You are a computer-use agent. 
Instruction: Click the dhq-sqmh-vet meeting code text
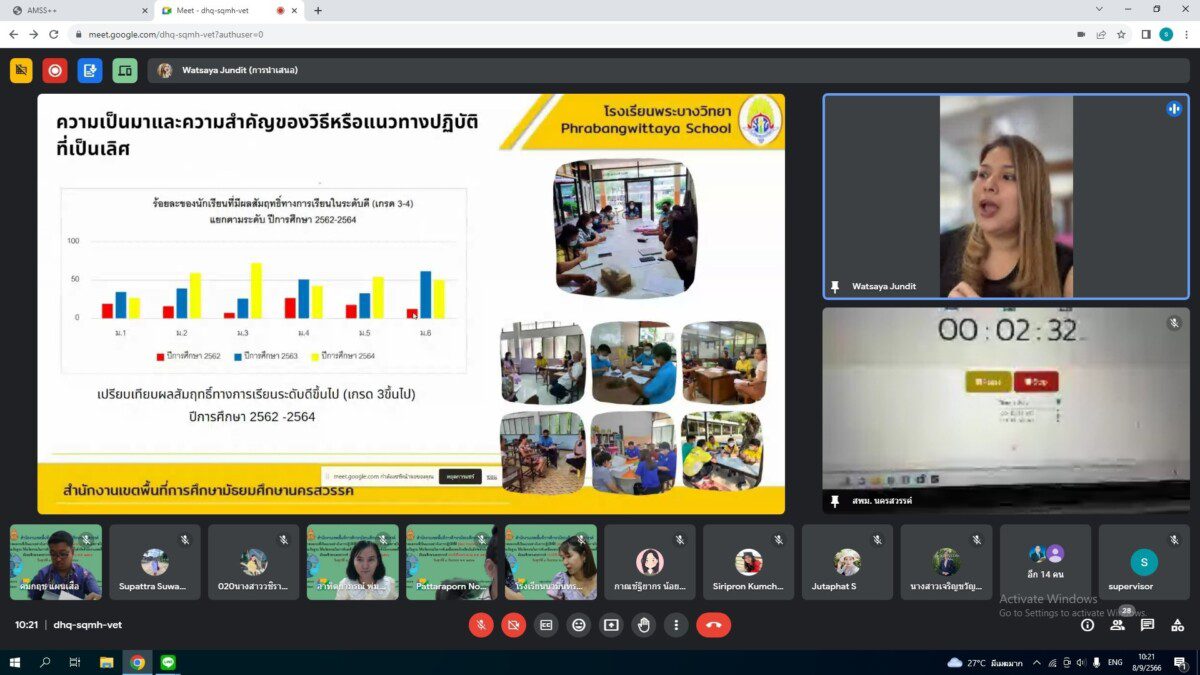point(88,625)
